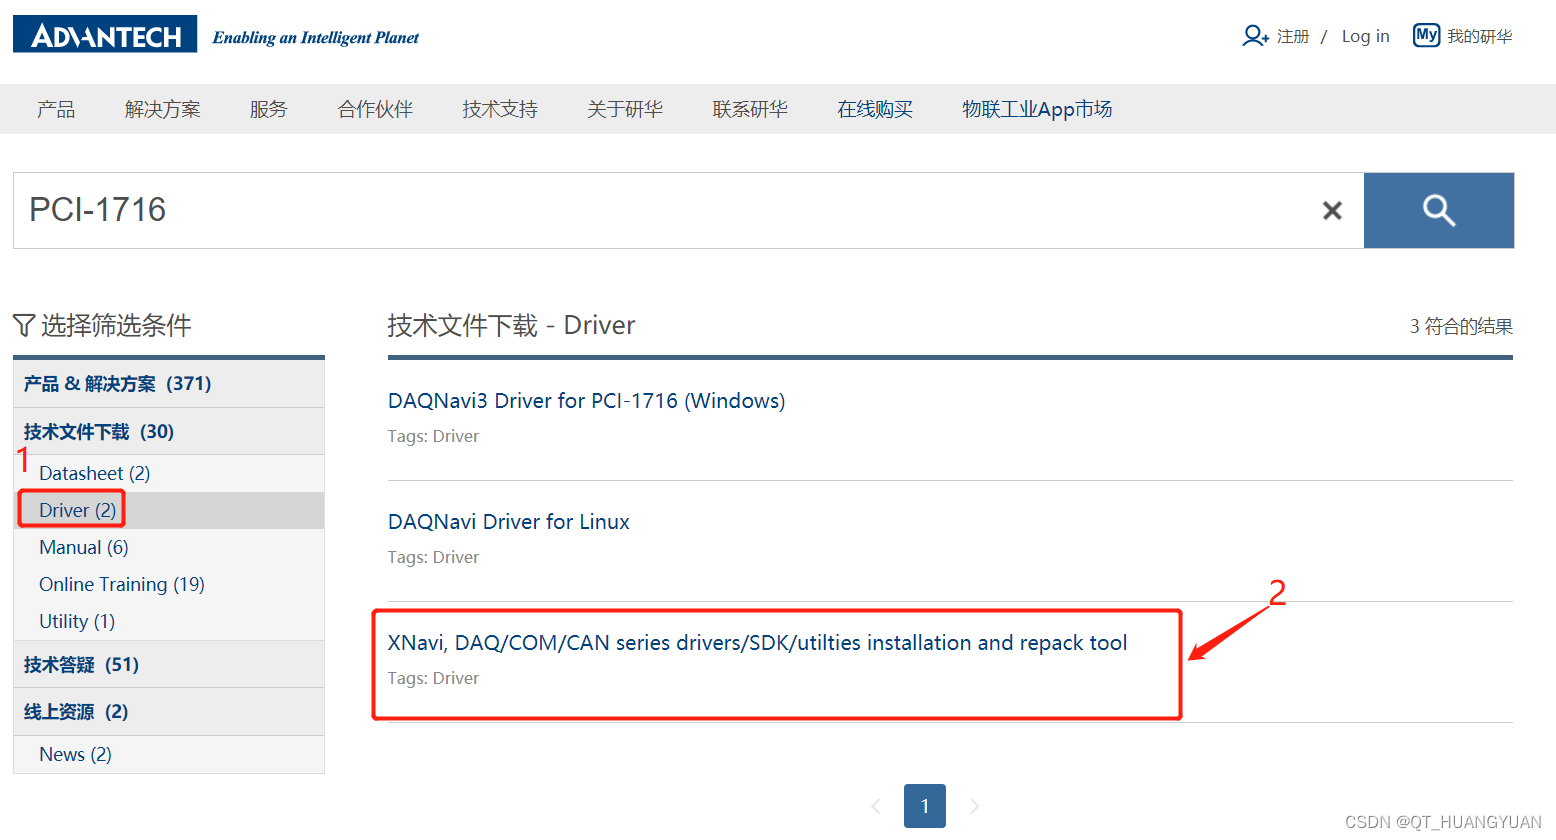Open the 联系研华 menu
This screenshot has height=840, width=1556.
(750, 109)
